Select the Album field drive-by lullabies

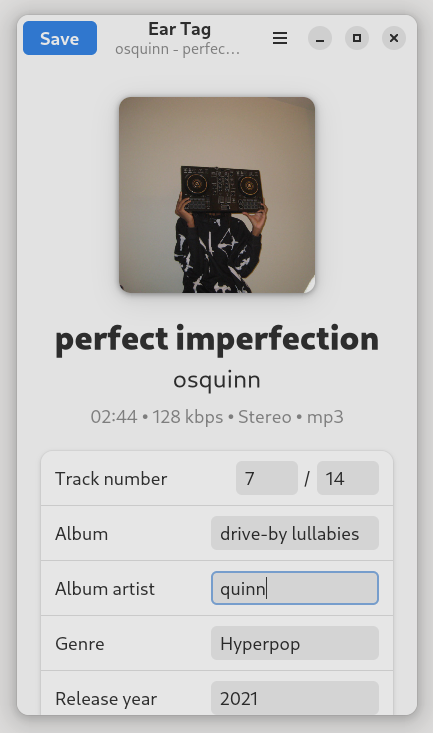[295, 533]
